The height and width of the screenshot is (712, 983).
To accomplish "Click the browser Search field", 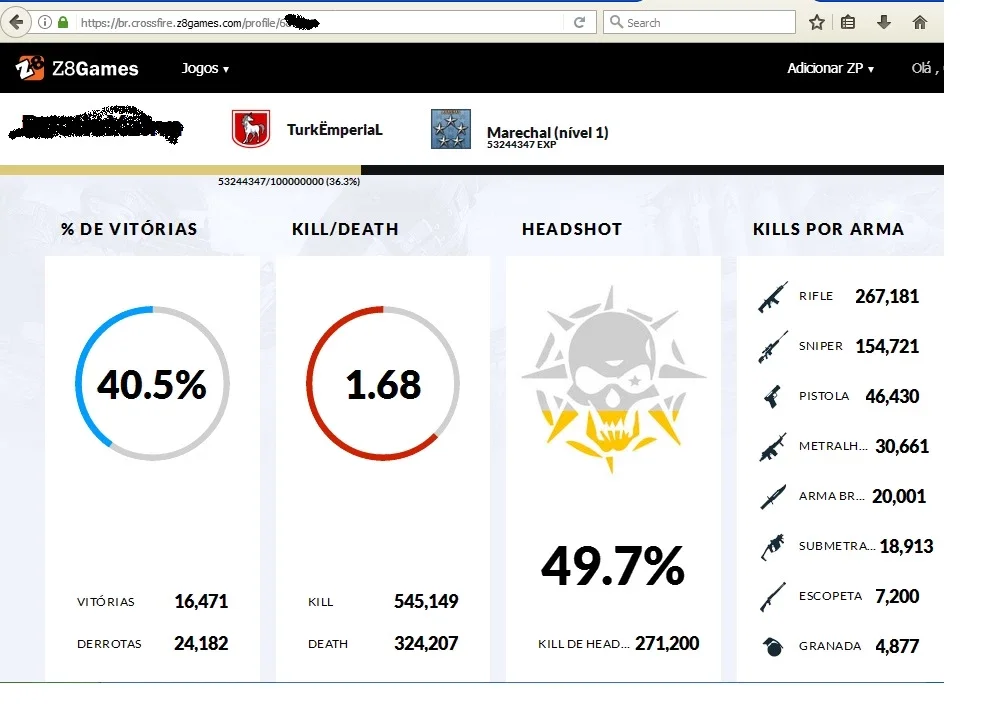I will pos(700,23).
